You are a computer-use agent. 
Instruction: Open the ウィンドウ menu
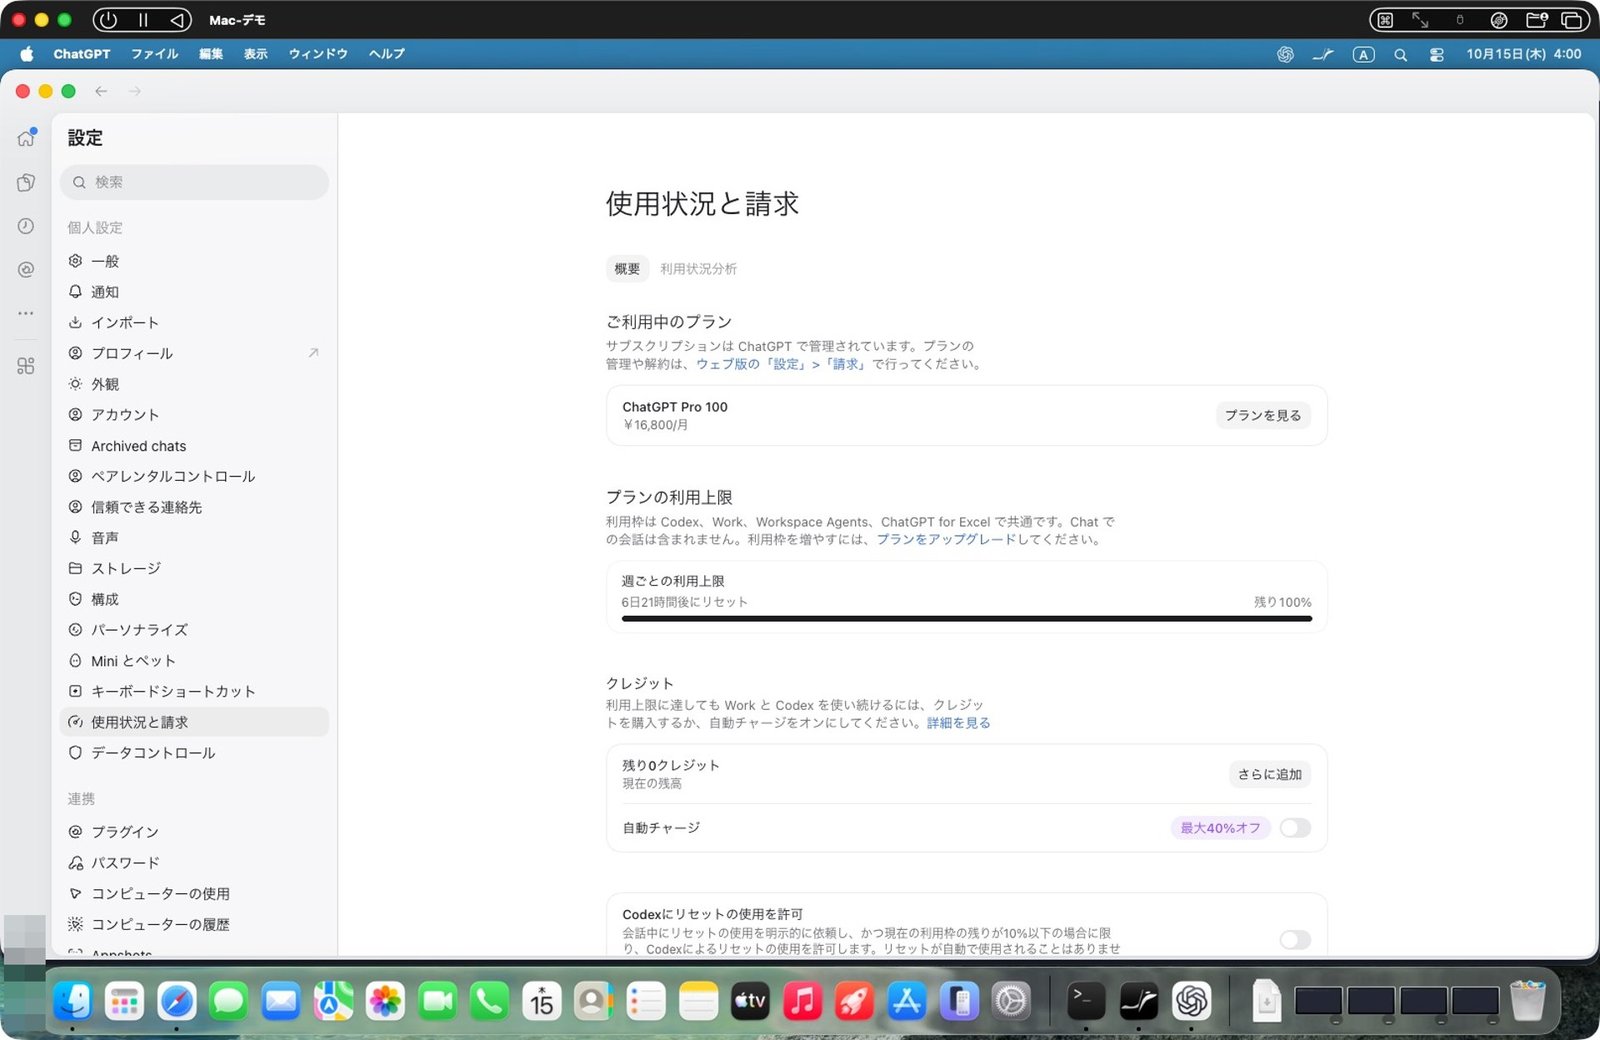(318, 54)
